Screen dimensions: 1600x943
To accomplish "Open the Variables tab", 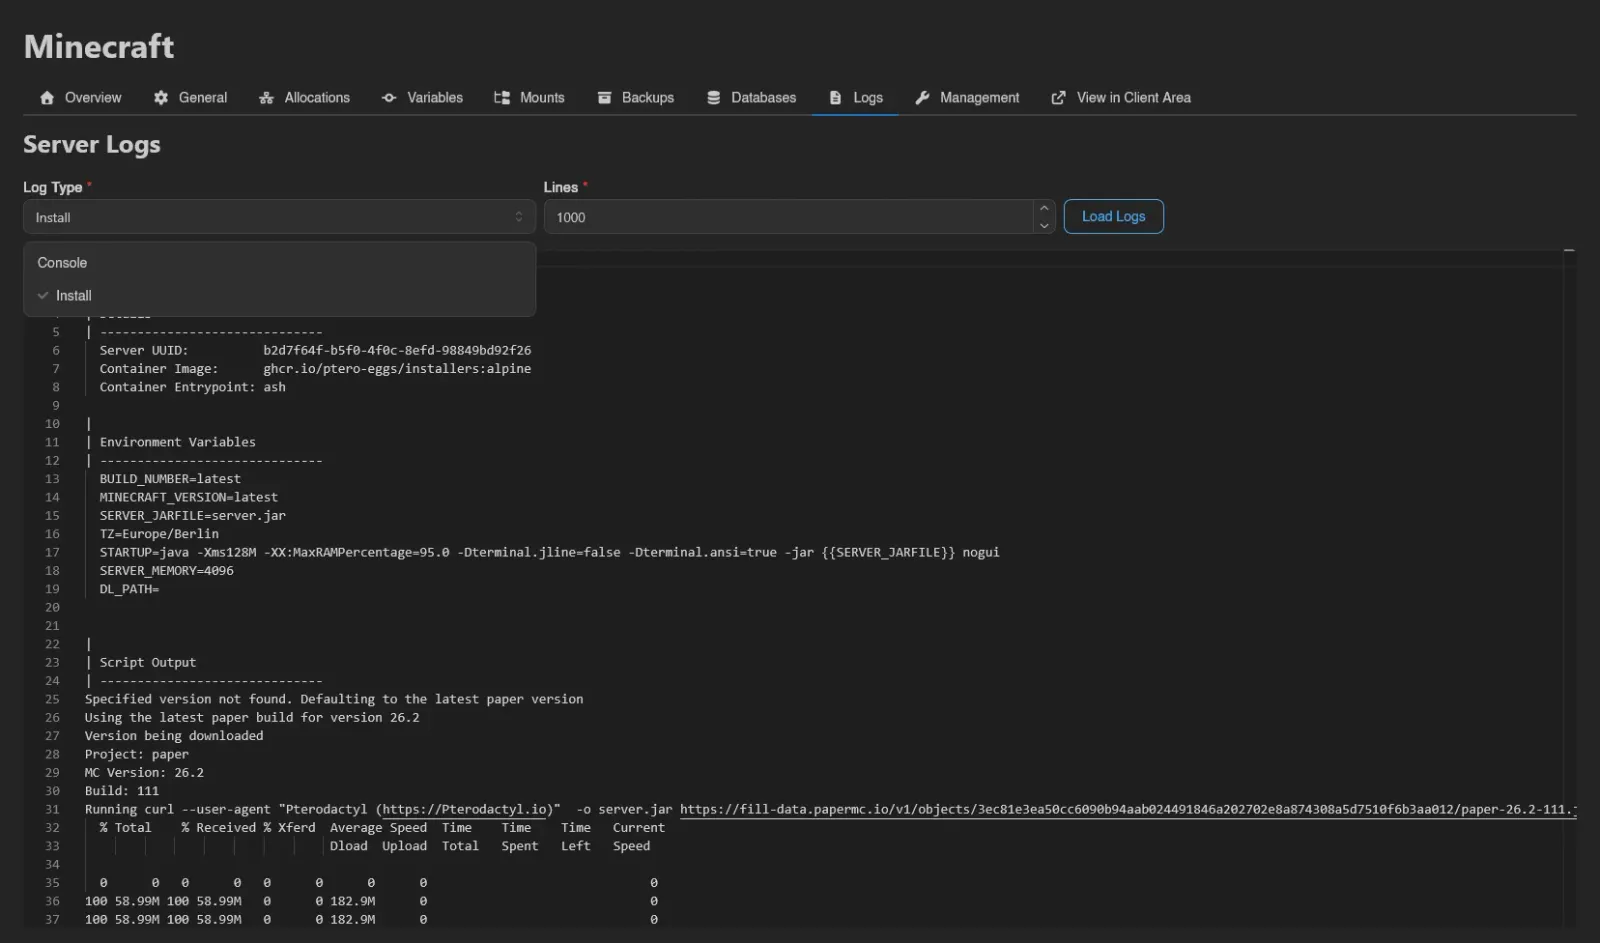I will 422,98.
